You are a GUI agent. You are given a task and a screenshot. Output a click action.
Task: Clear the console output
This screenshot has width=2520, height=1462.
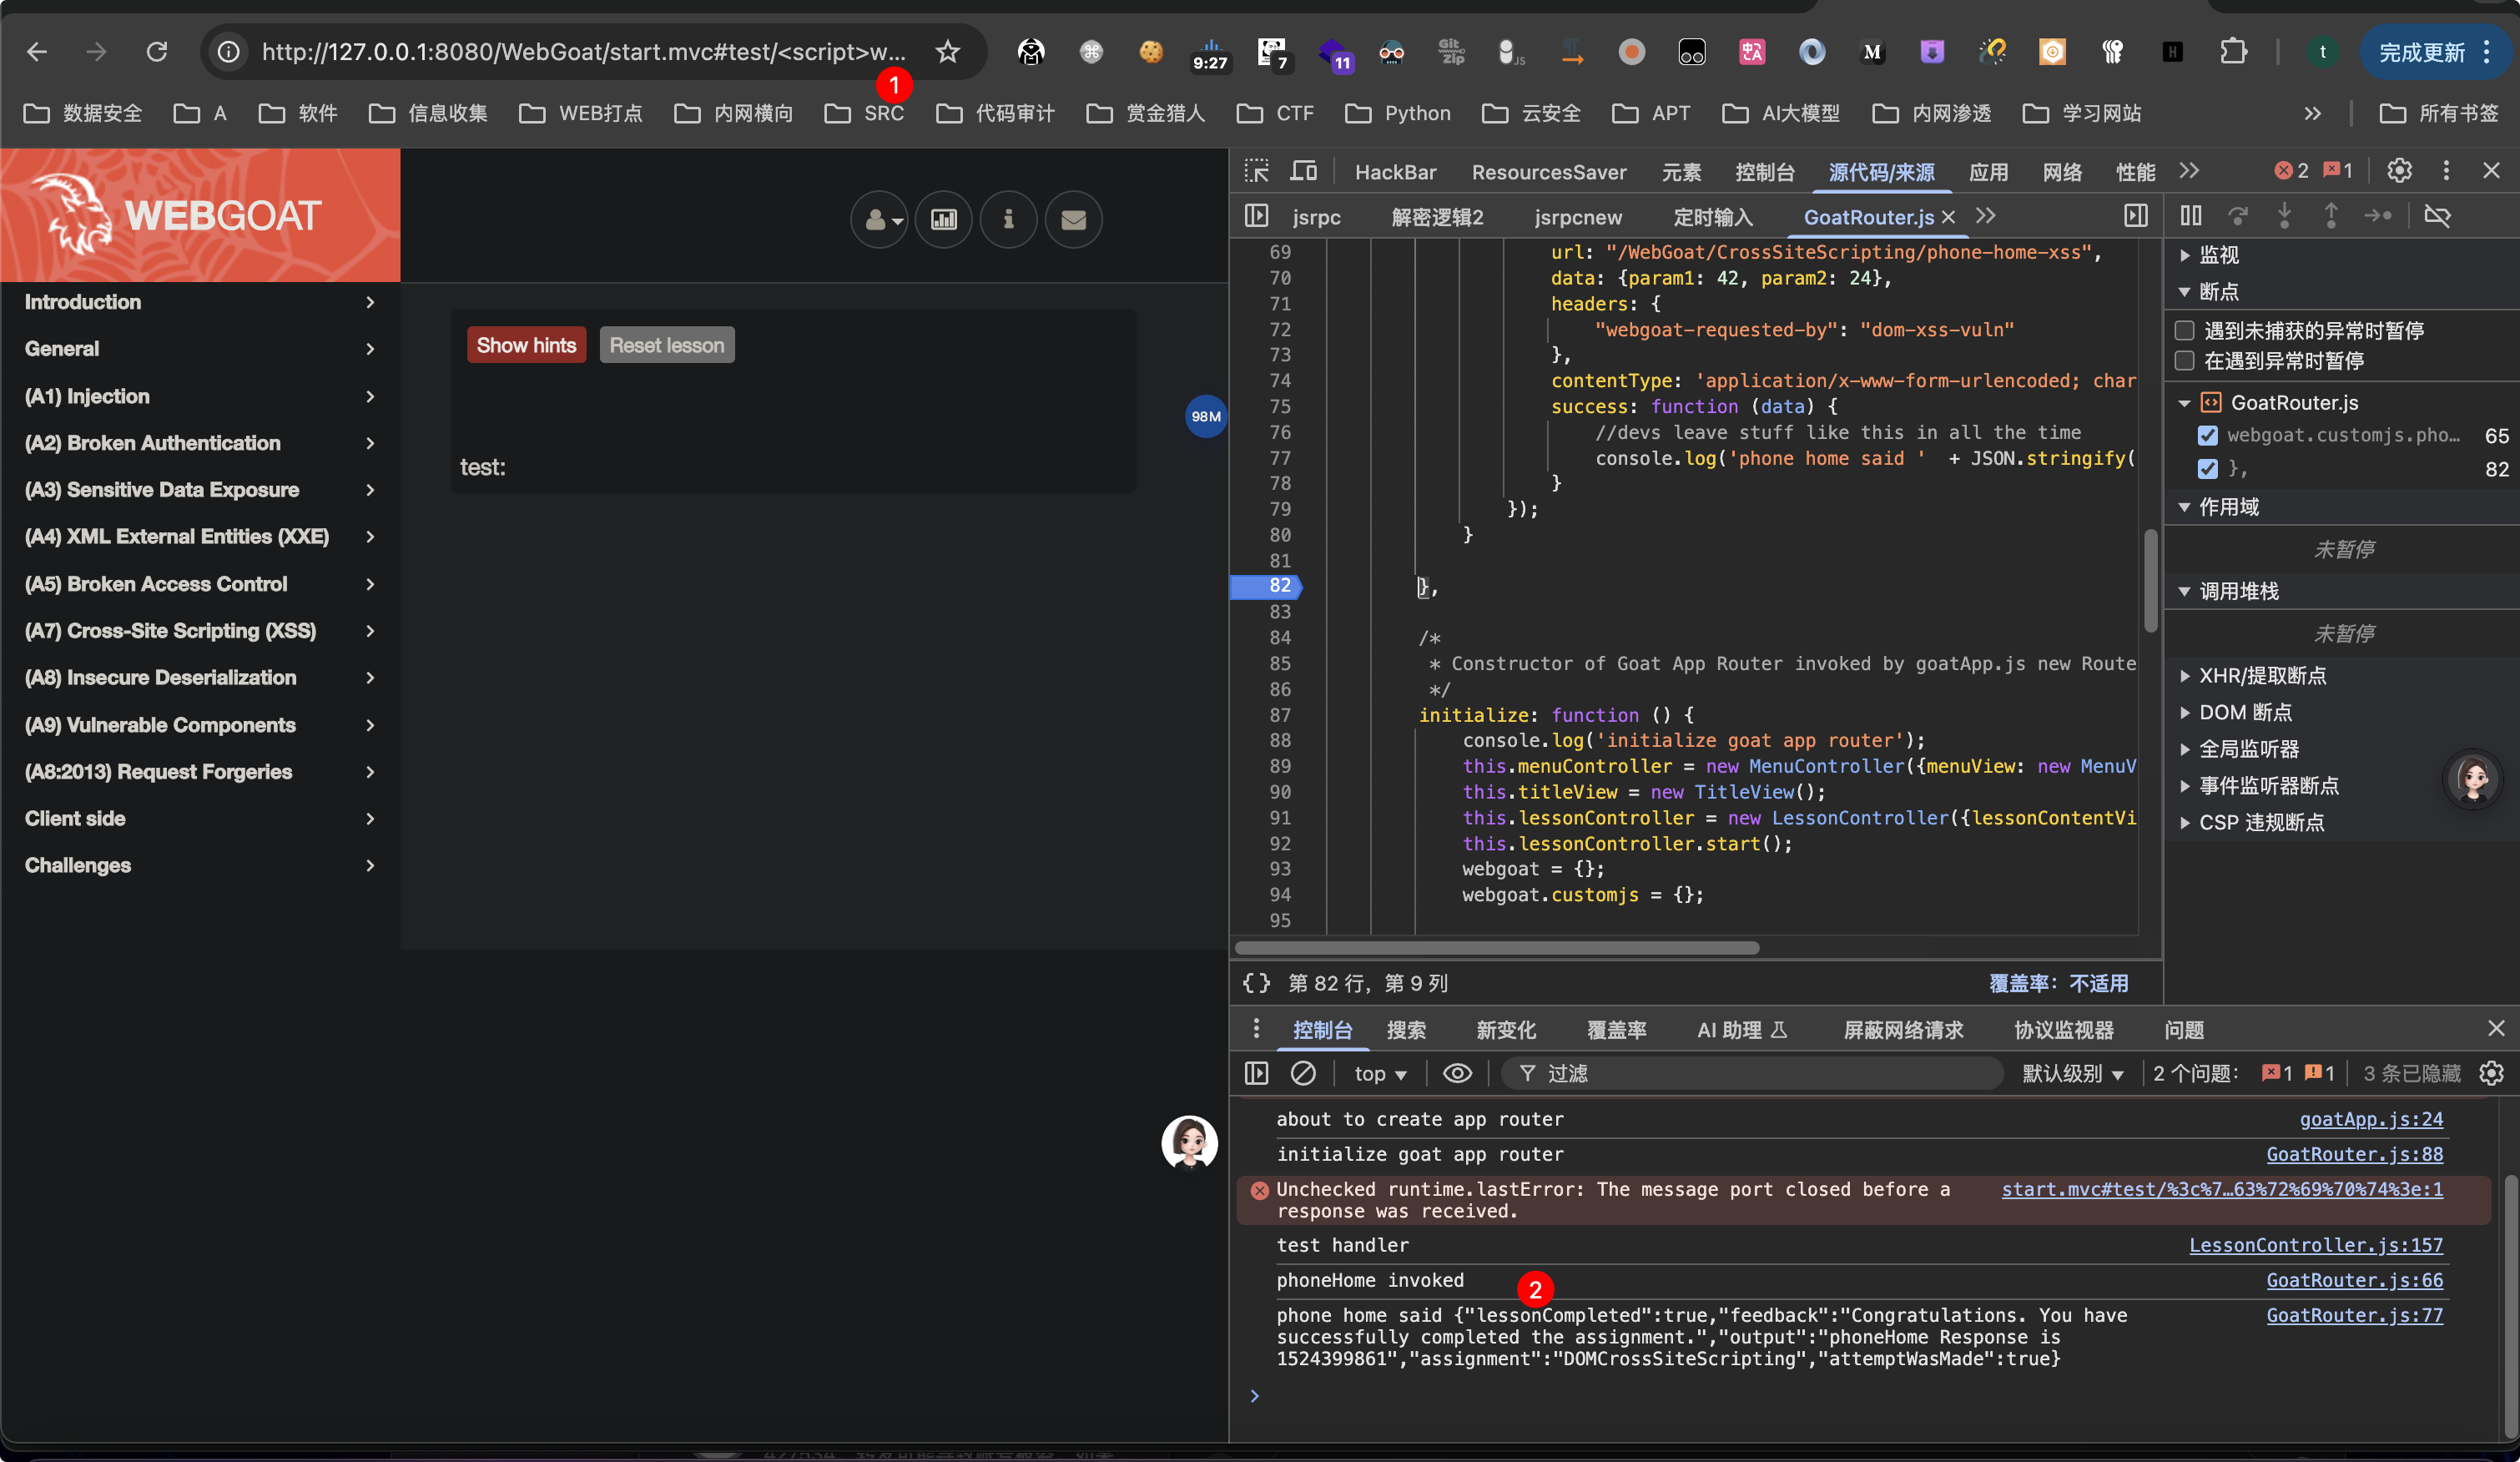click(x=1302, y=1073)
